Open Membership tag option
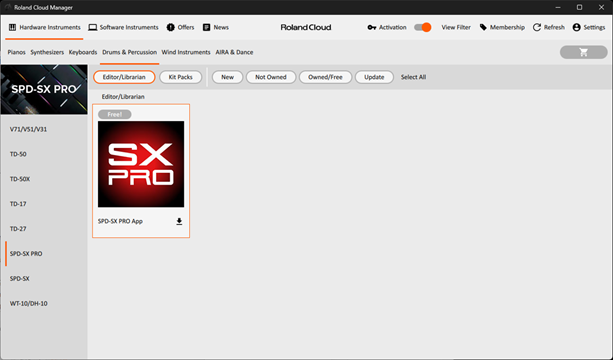This screenshot has height=360, width=613. (x=502, y=27)
